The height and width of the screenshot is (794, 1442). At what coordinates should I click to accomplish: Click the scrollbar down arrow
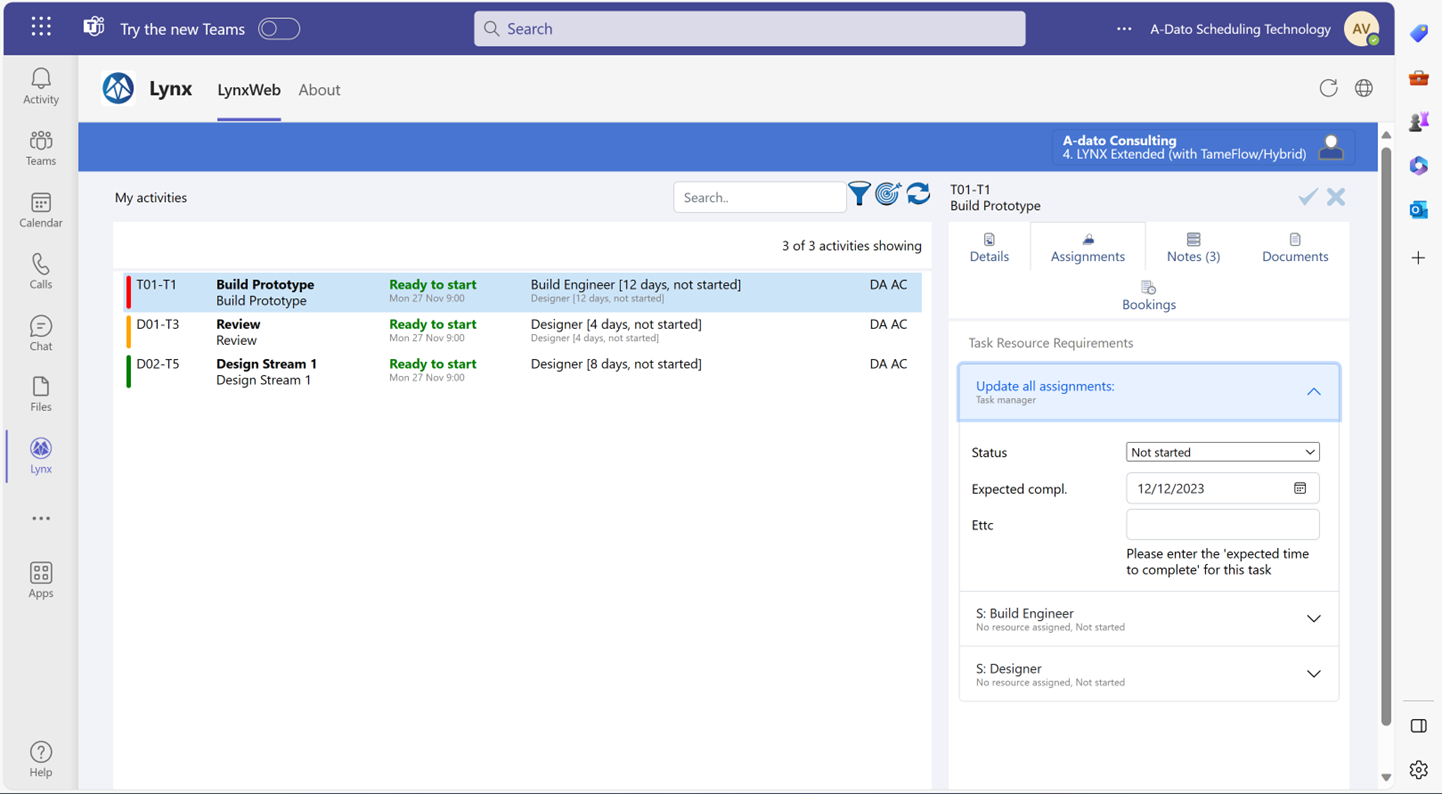click(x=1386, y=777)
